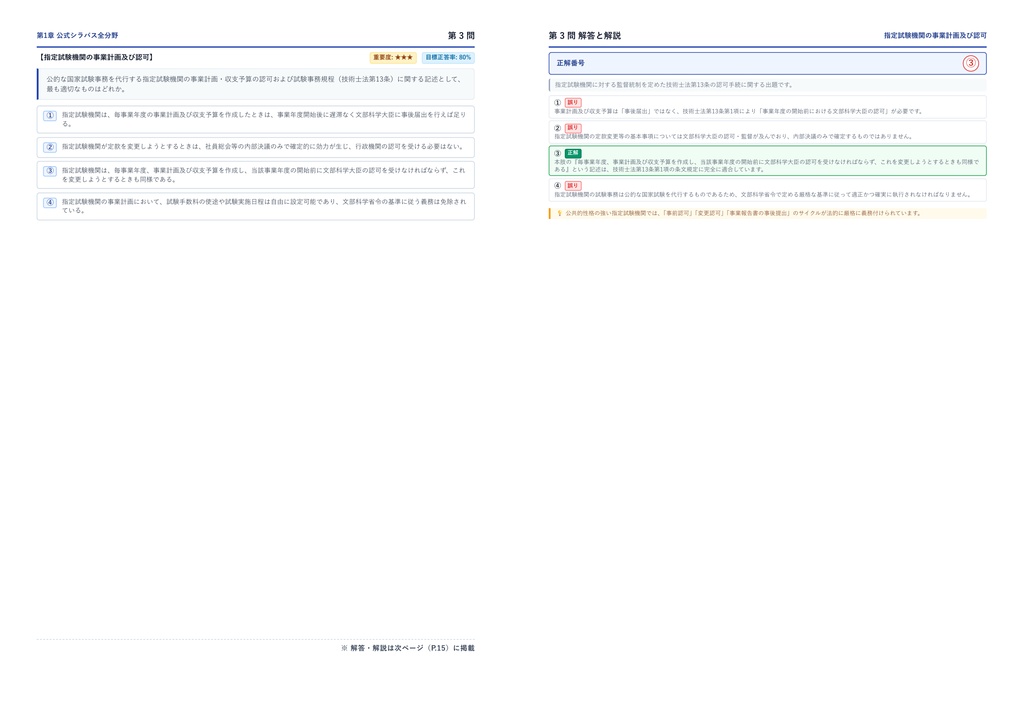Click the lightbulb tip icon
1024x724 pixels.
pos(559,213)
